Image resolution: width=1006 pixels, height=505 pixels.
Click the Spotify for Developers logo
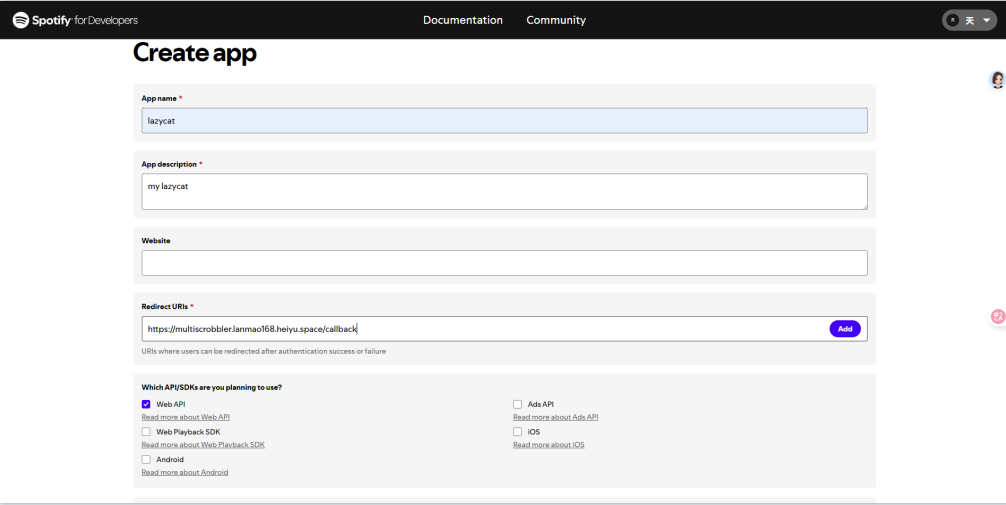pyautogui.click(x=75, y=20)
